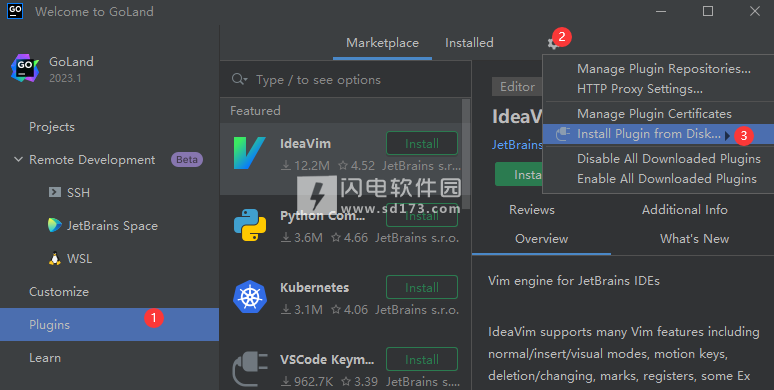Install the Kubernetes plugin
Image resolution: width=774 pixels, height=390 pixels.
click(422, 288)
